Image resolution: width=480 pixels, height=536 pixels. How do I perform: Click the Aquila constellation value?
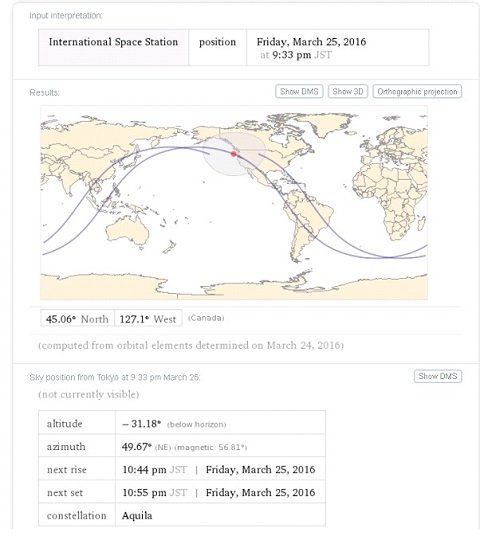[137, 515]
